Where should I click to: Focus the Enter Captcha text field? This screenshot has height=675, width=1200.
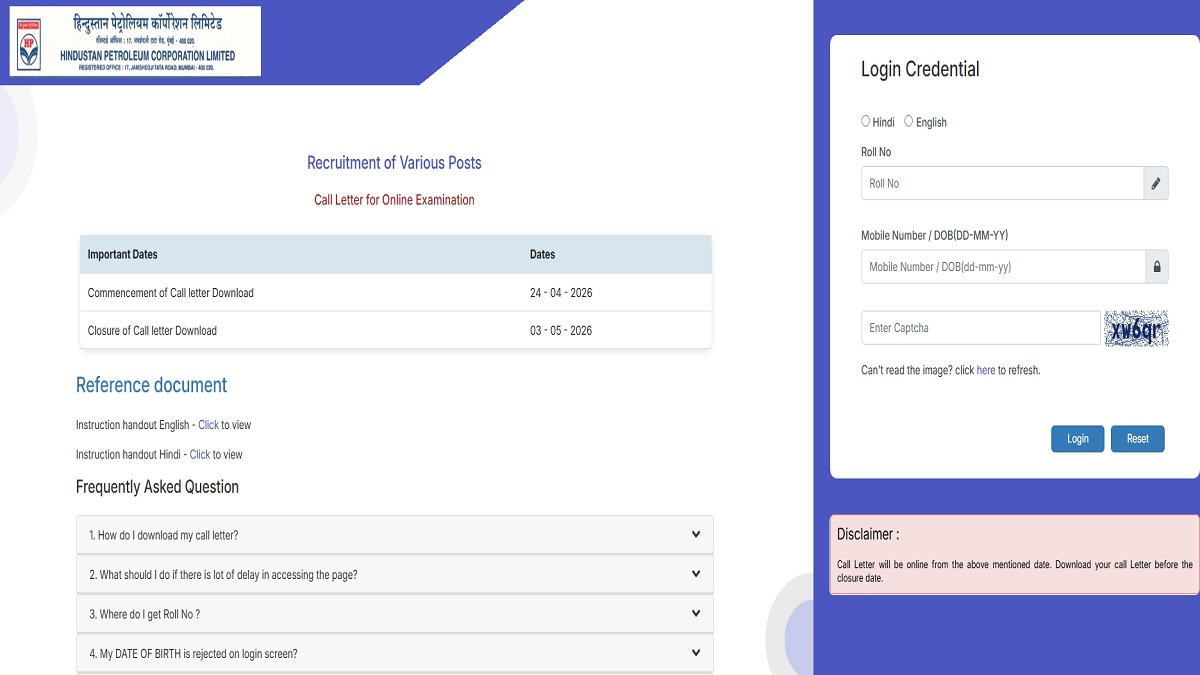(980, 328)
